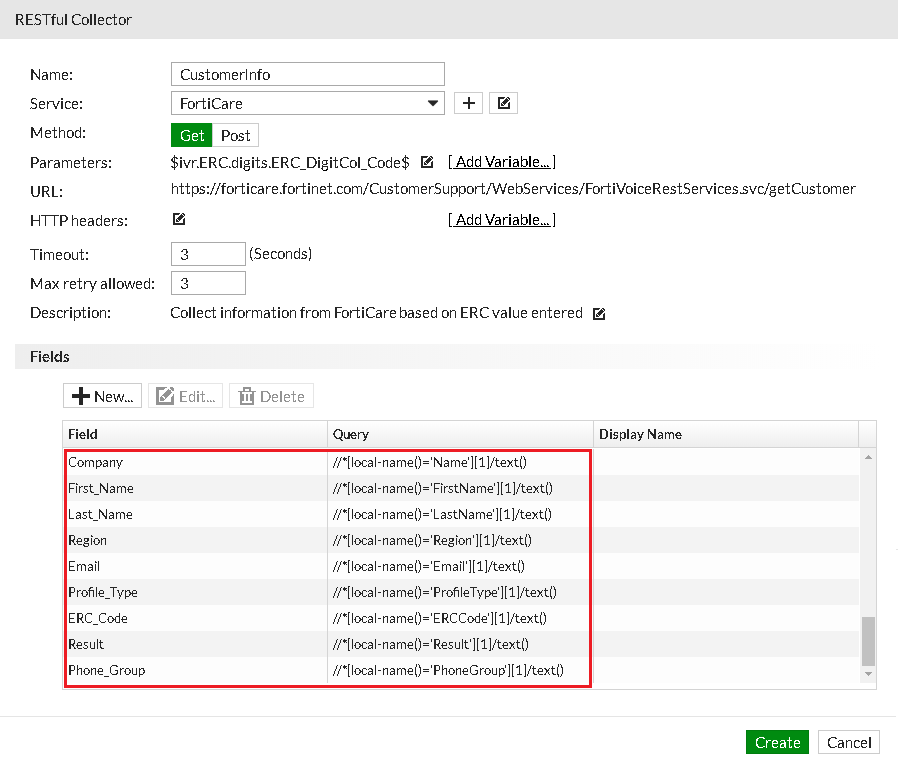This screenshot has height=764, width=898.
Task: Click the FortiCare URL text
Action: click(513, 189)
